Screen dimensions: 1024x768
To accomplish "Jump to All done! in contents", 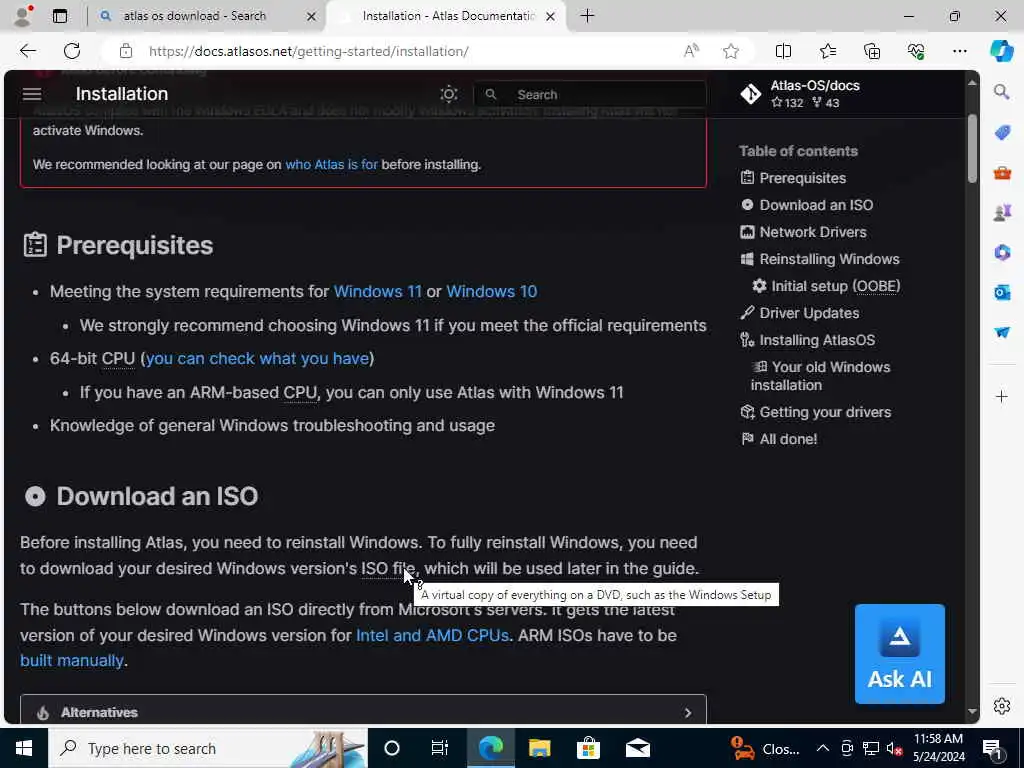I will pos(778,440).
